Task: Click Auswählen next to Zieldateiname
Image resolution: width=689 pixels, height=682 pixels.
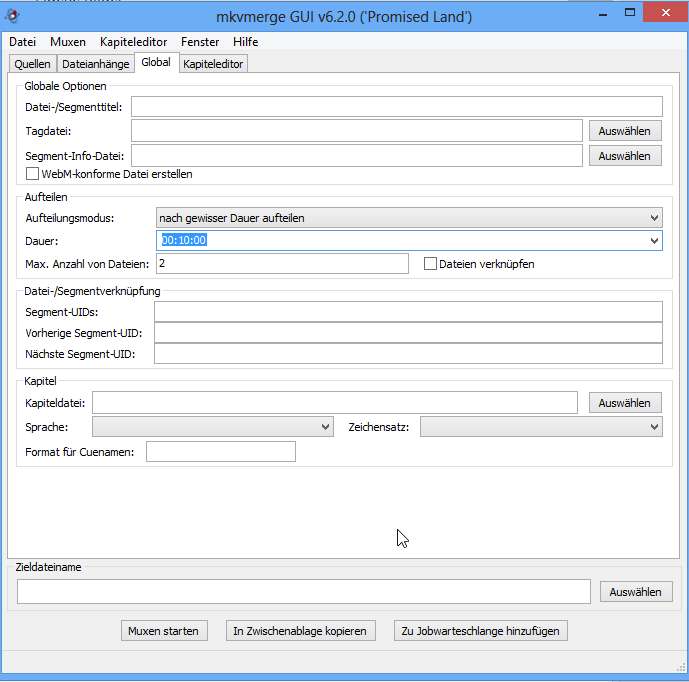Action: click(636, 592)
